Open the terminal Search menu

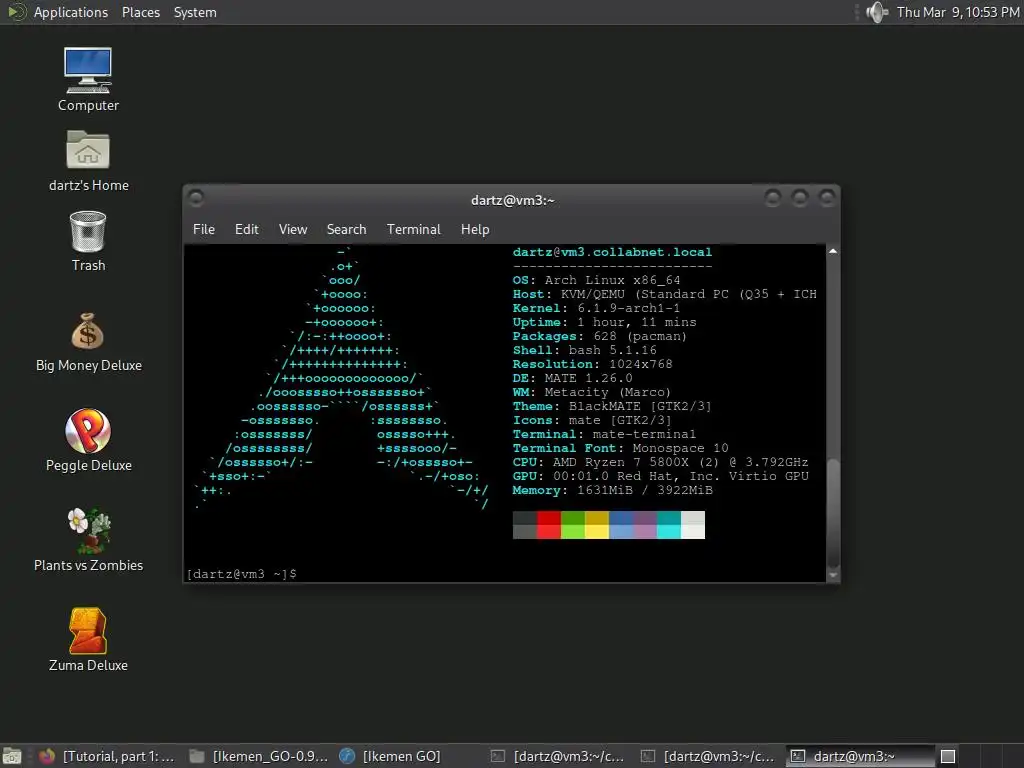pyautogui.click(x=346, y=229)
